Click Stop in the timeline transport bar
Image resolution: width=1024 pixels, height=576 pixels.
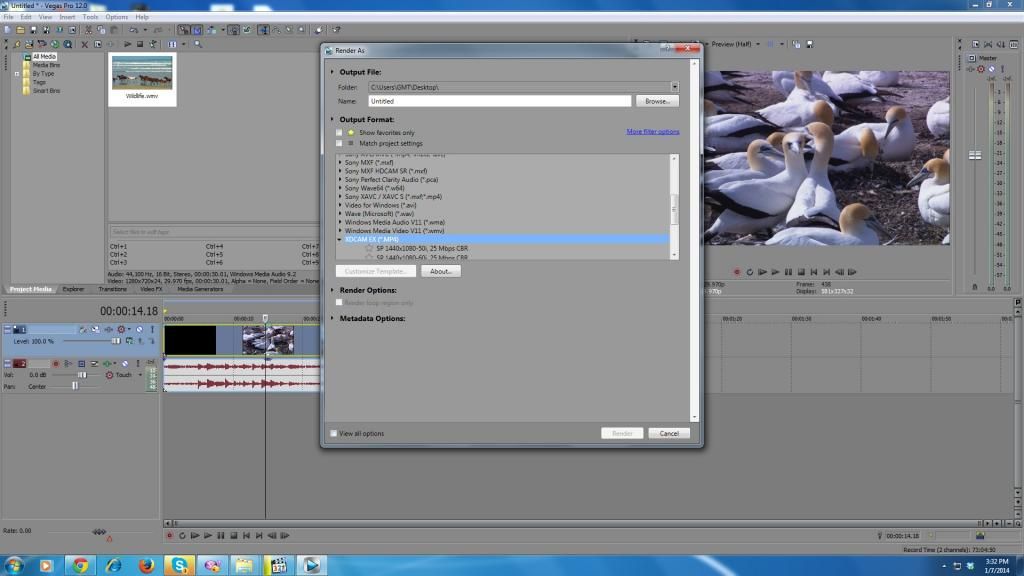click(234, 536)
